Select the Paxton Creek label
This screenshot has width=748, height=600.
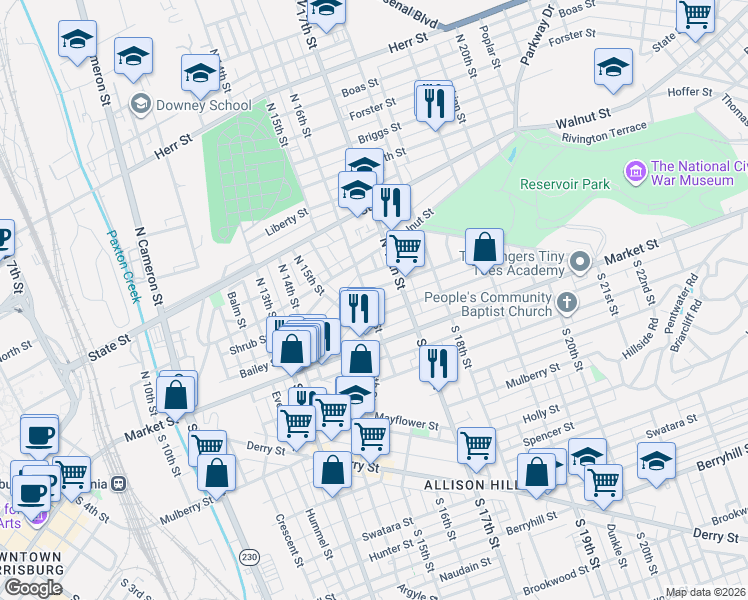coord(125,266)
